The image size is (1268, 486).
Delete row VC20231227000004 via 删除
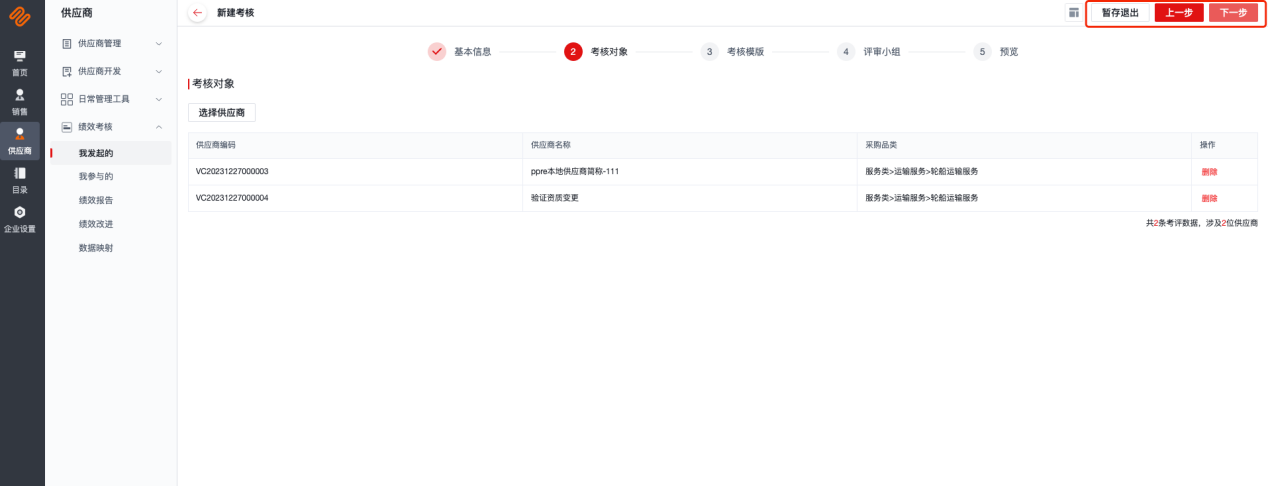[1209, 198]
